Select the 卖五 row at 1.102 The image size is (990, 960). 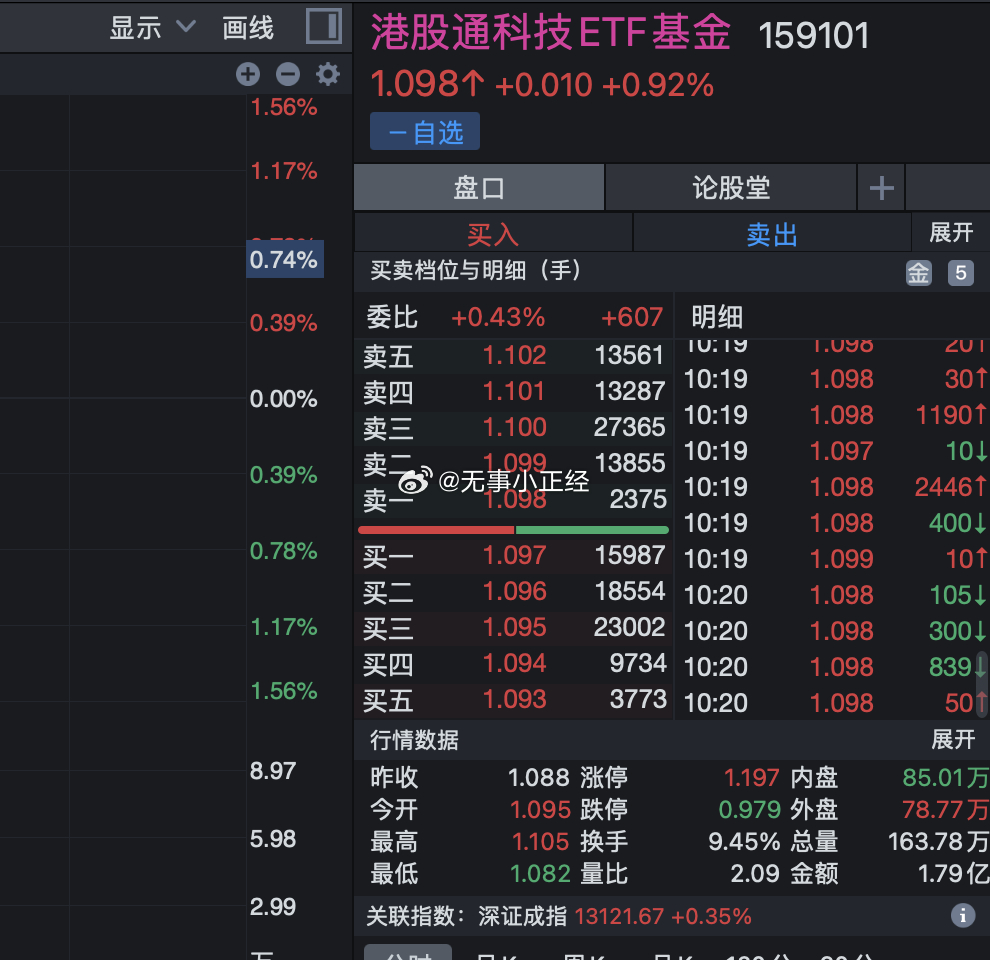[x=514, y=356]
